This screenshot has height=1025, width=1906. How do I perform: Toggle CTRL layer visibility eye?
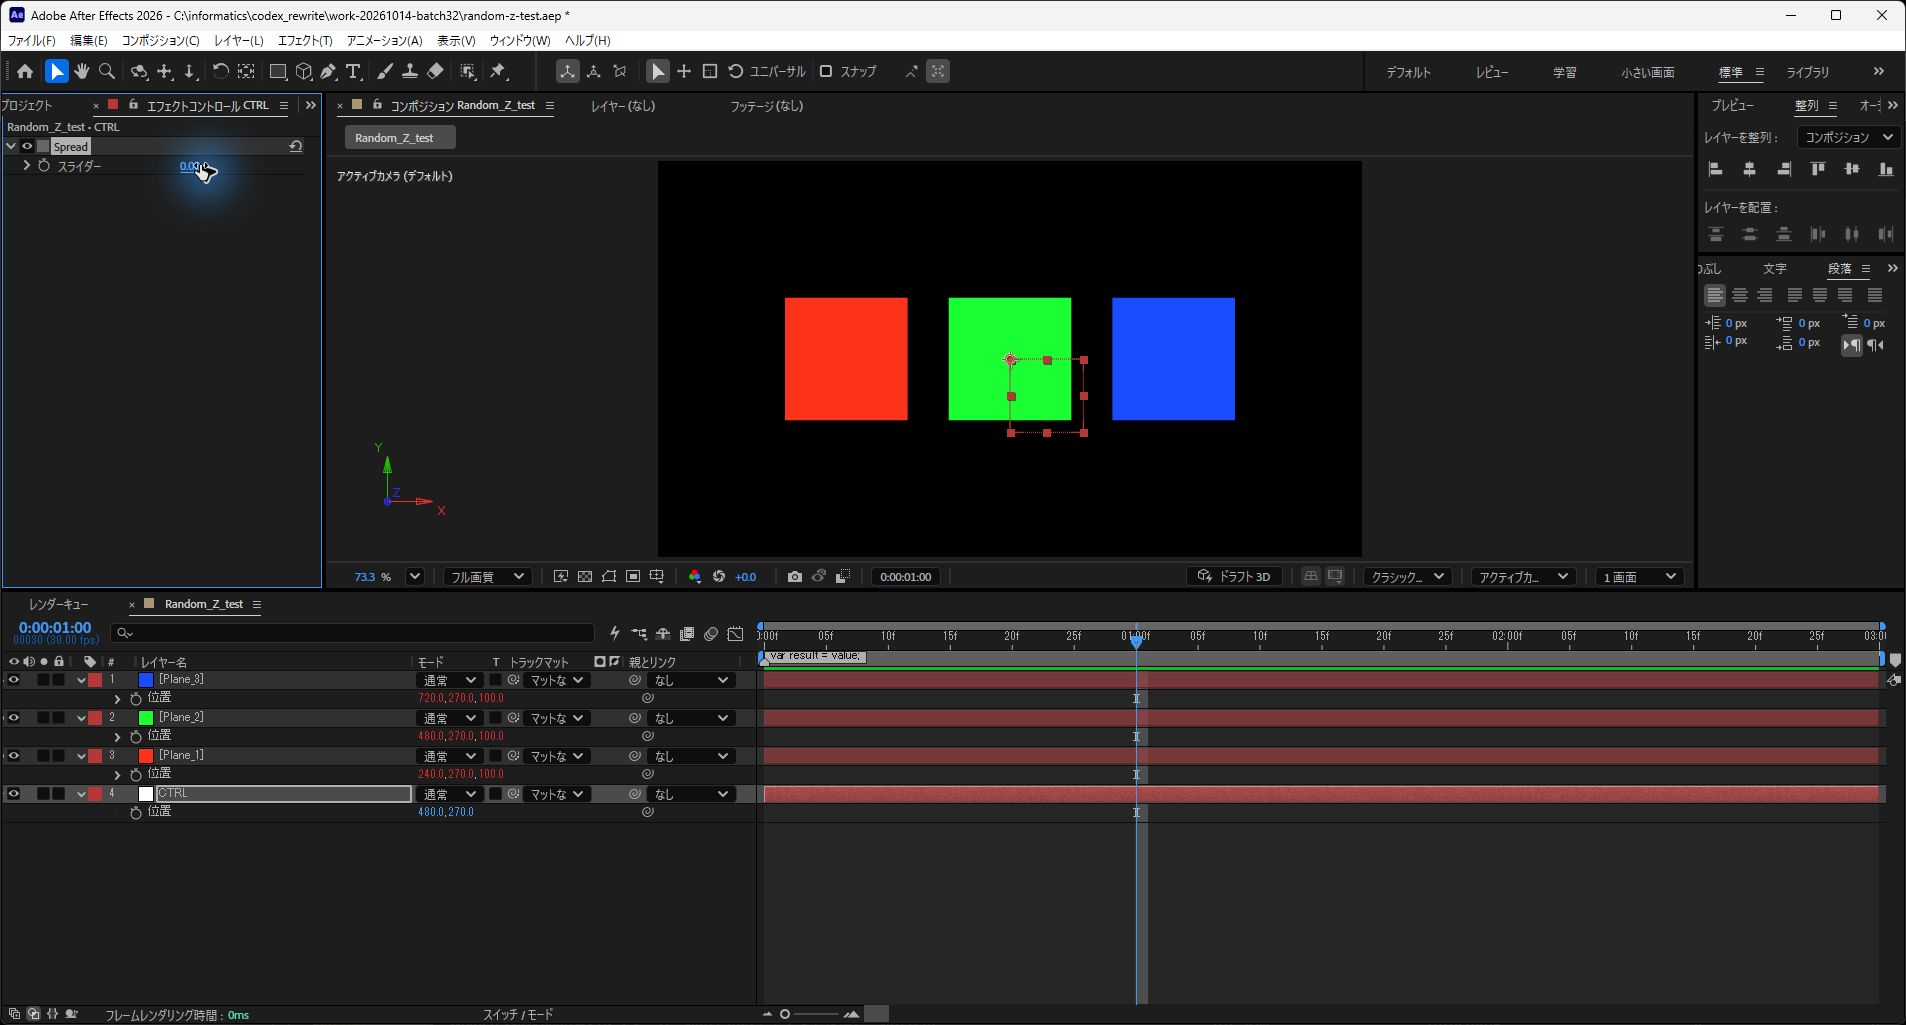tap(14, 794)
